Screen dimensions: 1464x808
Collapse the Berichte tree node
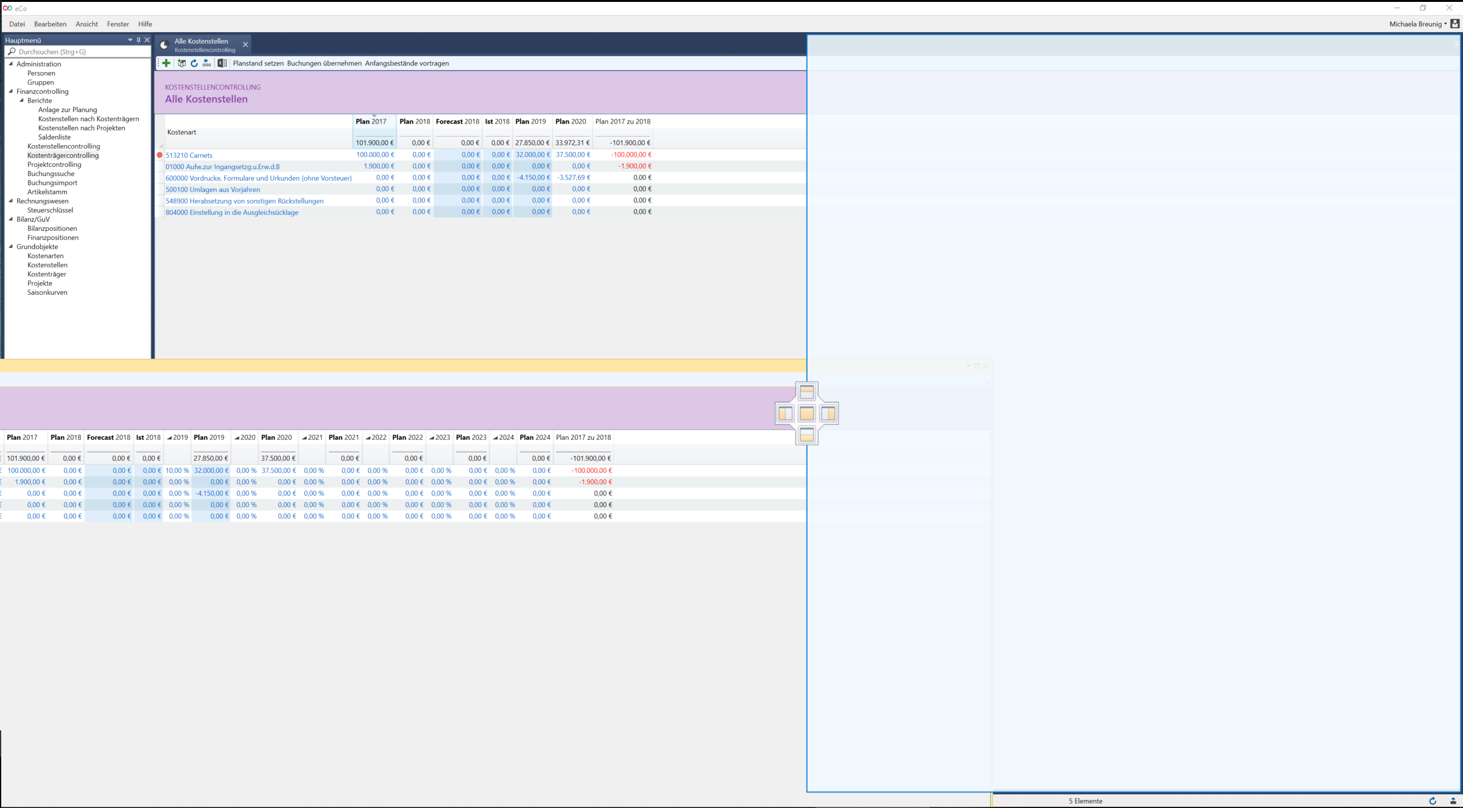[x=22, y=100]
